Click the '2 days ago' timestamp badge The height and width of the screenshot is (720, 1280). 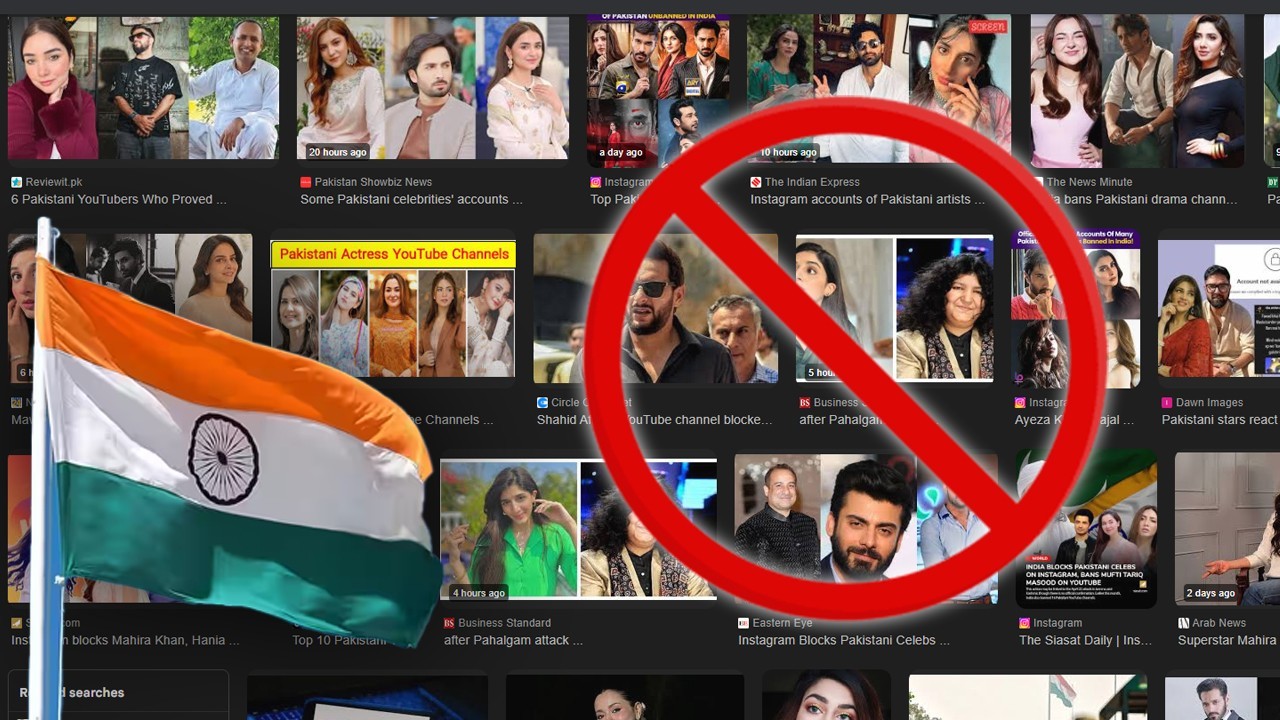pos(1210,593)
